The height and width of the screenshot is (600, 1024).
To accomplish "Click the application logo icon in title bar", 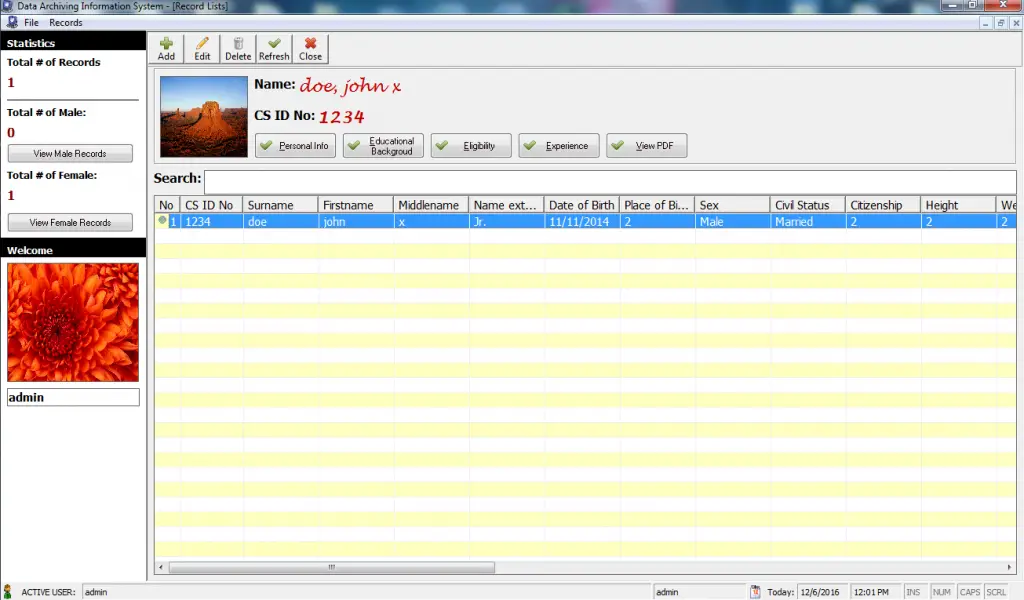I will pos(7,5).
